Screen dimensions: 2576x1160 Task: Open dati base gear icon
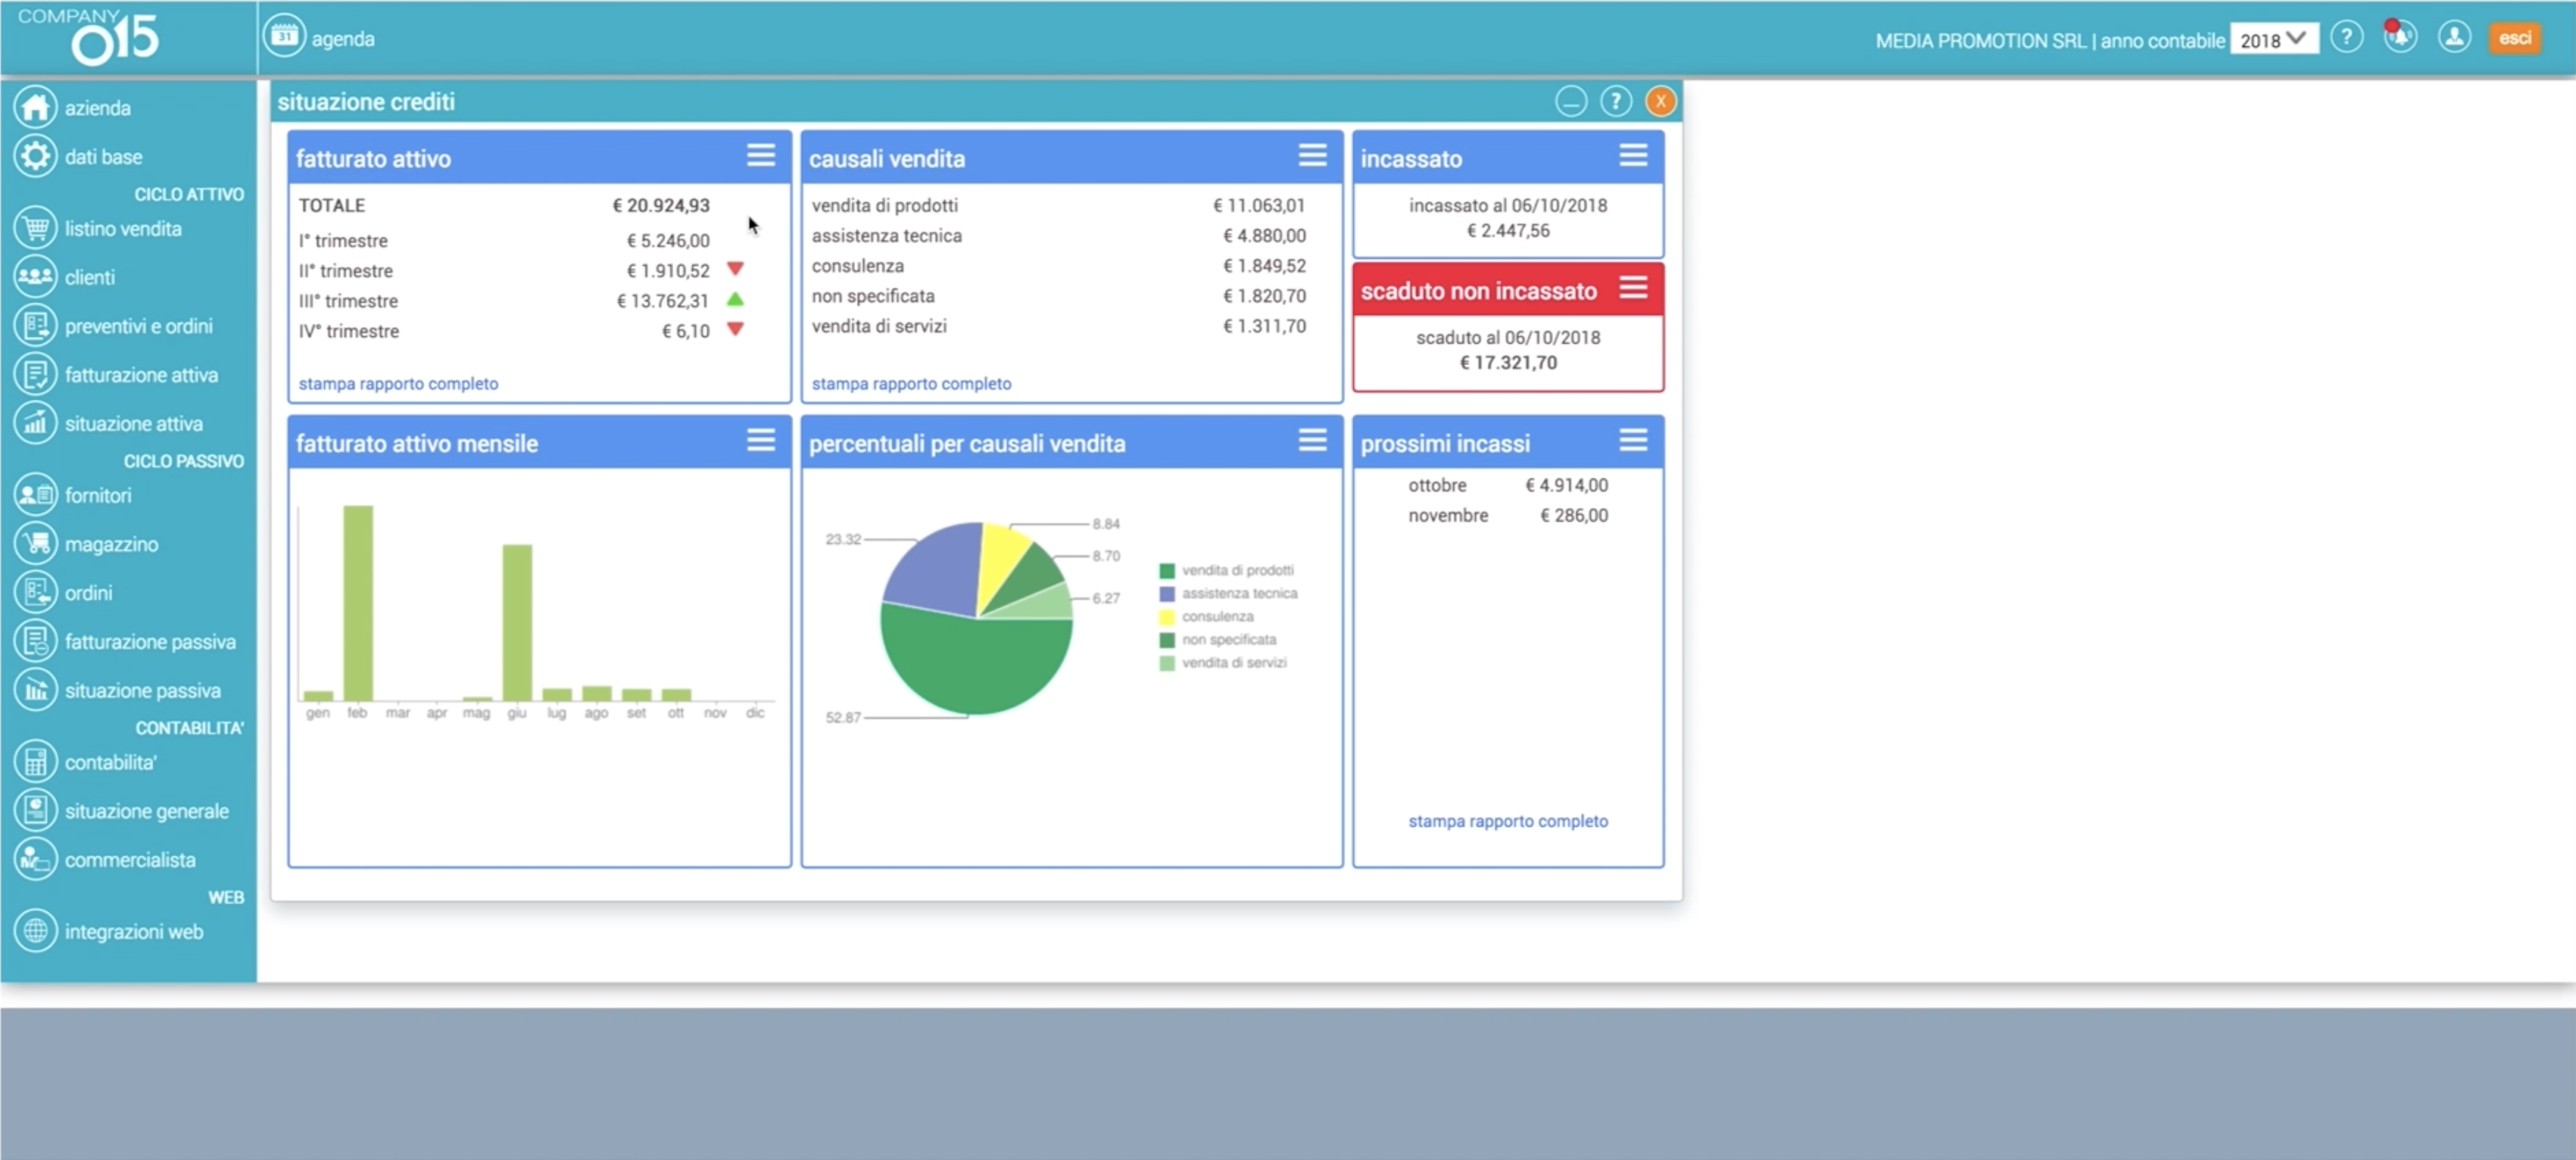(x=36, y=156)
